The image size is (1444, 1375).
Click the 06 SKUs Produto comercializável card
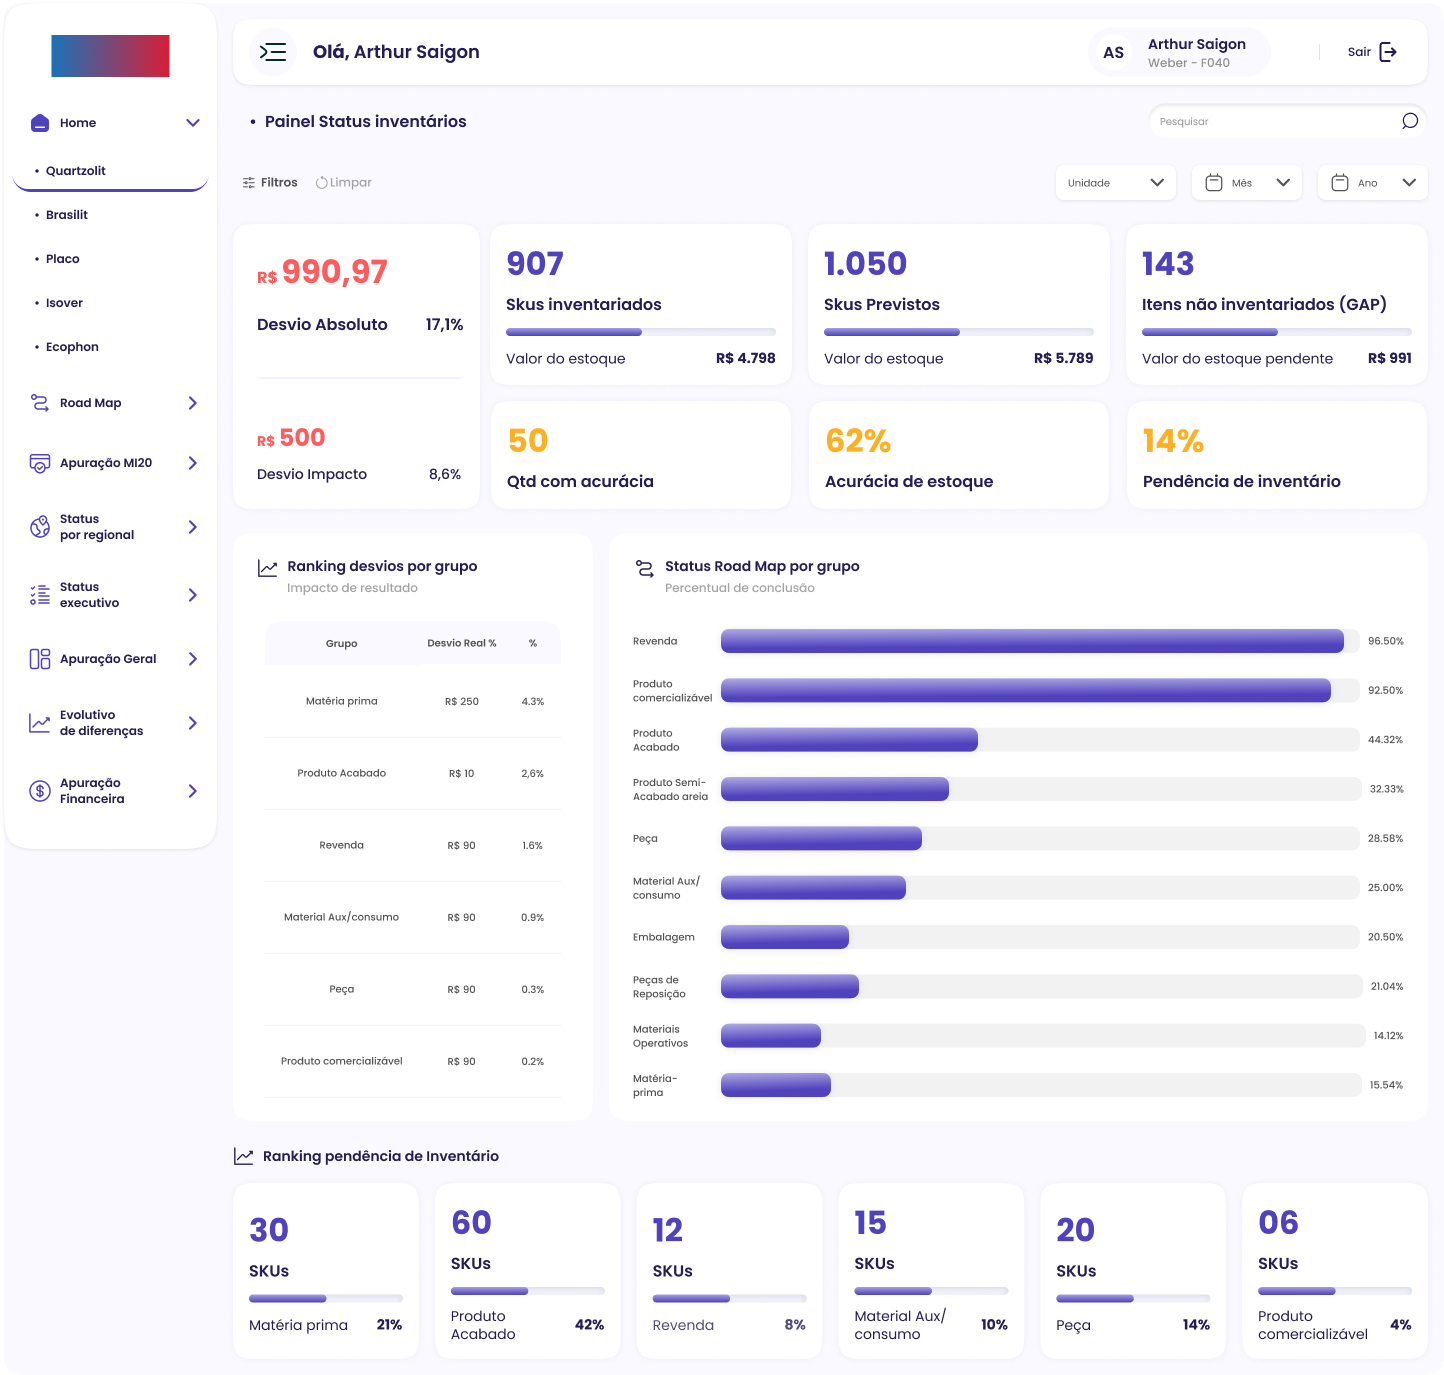coord(1335,1271)
